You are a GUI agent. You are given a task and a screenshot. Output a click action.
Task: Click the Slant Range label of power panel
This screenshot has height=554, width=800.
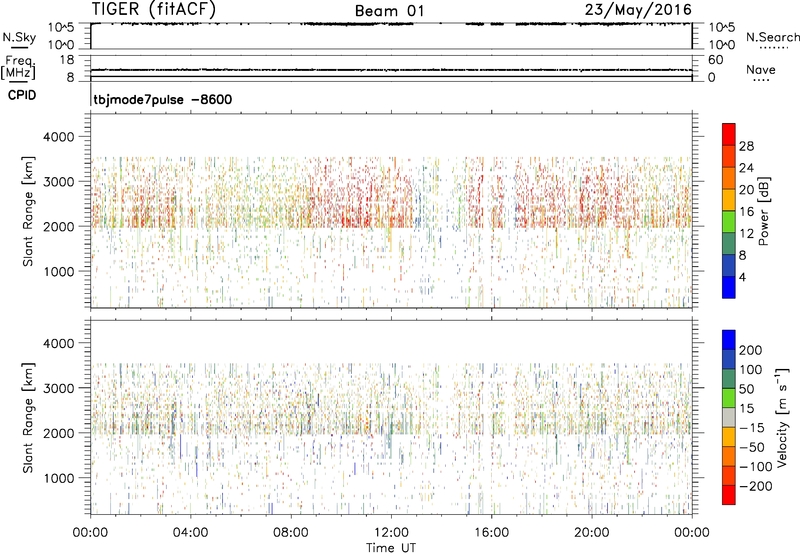coord(28,211)
